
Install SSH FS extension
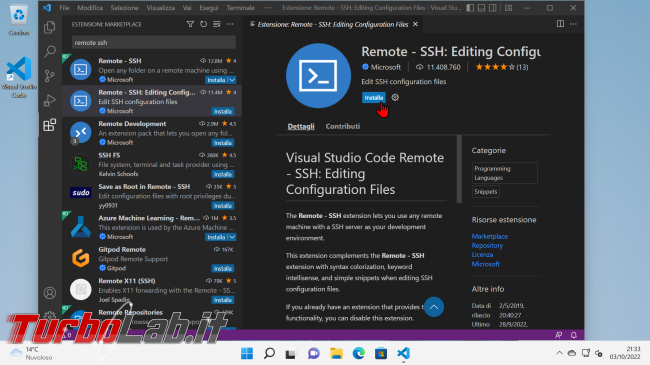[223, 174]
